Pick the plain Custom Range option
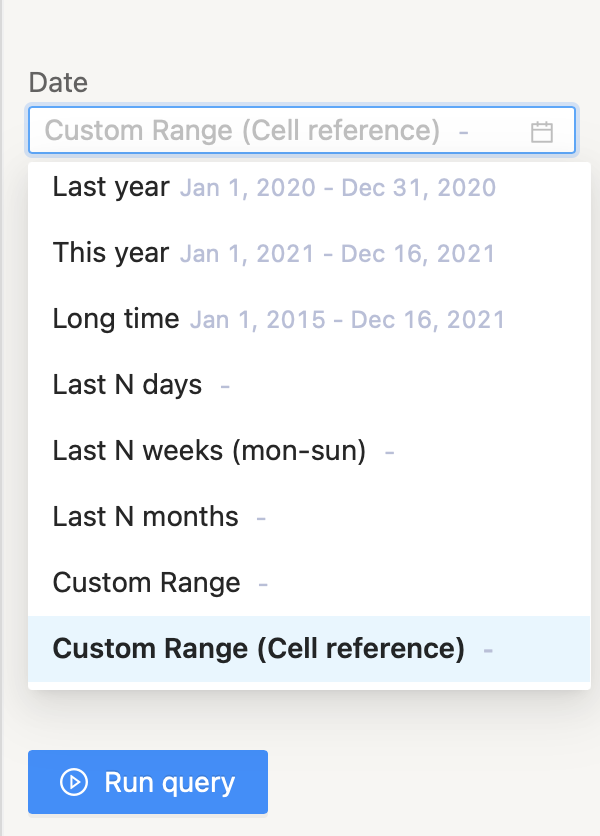 [309, 583]
